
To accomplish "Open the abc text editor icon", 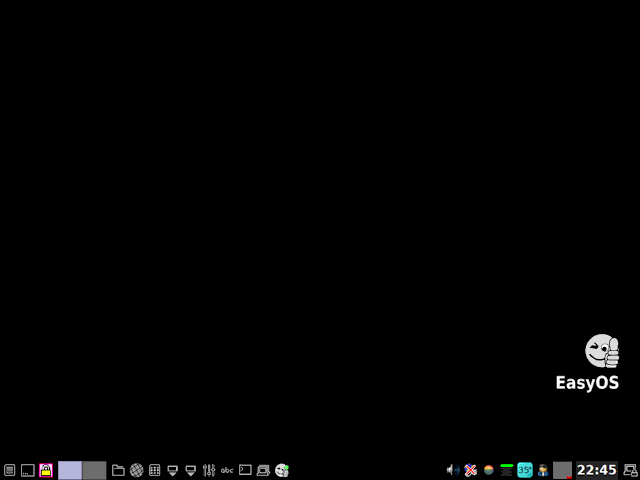I will tap(227, 470).
